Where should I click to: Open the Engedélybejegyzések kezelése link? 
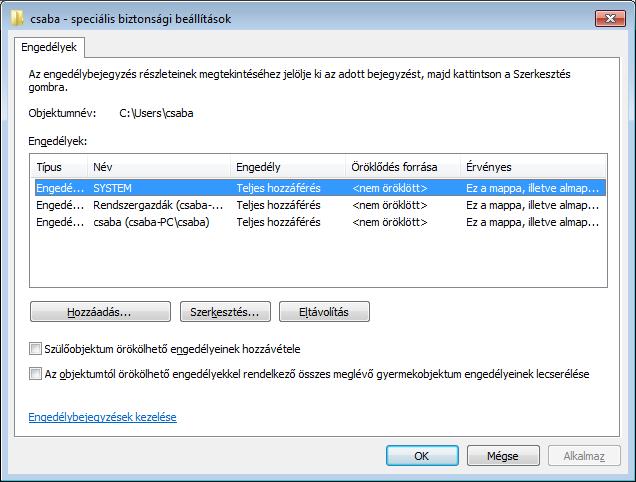pos(103,417)
